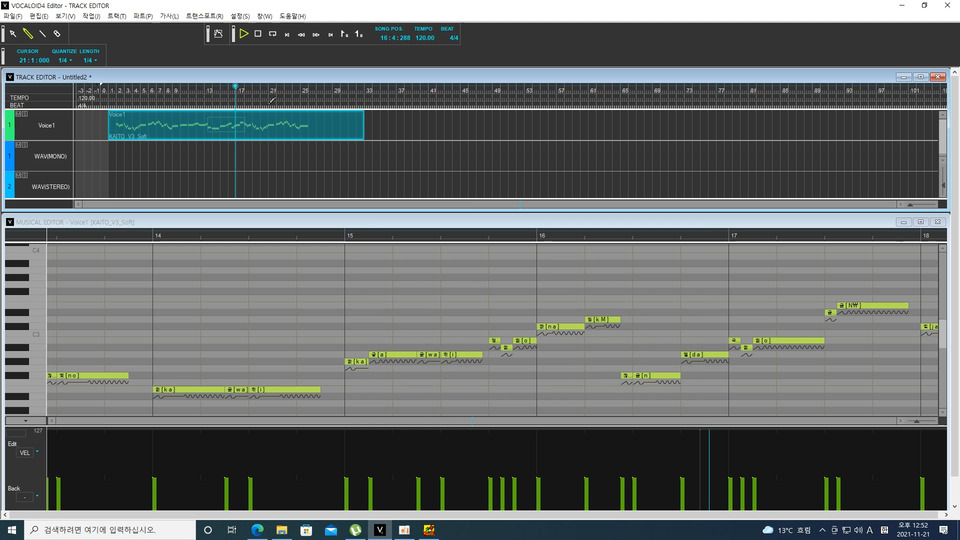Click the track editor horizontal scrollbar
This screenshot has height=540, width=960.
coord(490,204)
